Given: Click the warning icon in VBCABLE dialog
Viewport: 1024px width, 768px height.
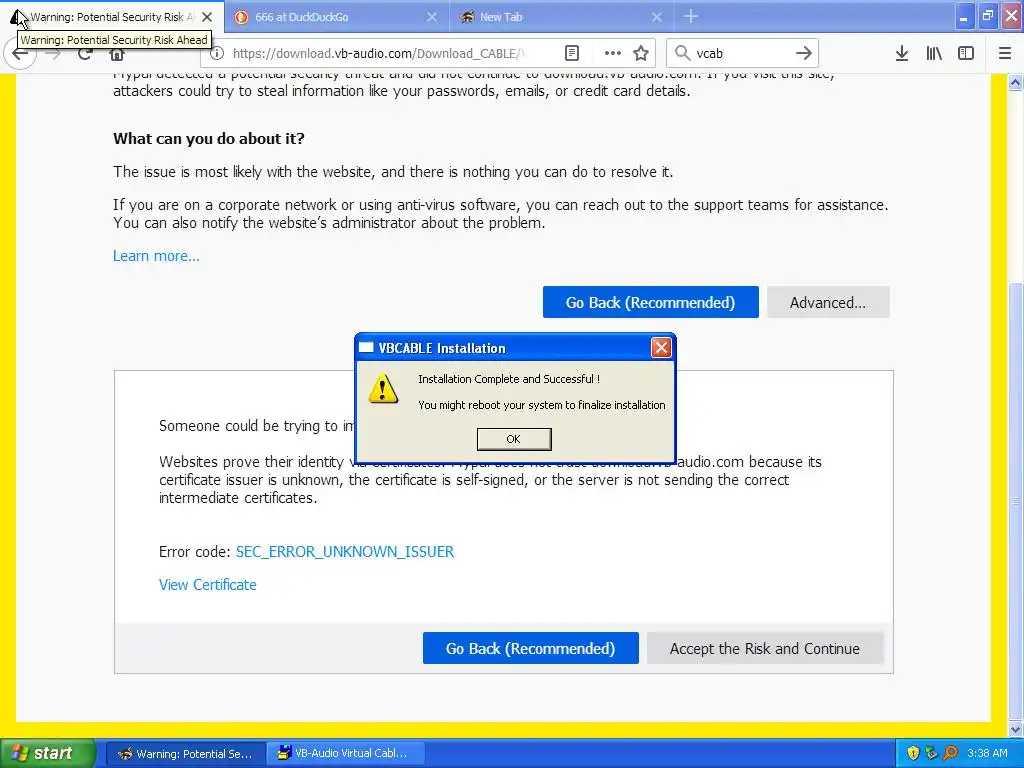Looking at the screenshot, I should (383, 388).
